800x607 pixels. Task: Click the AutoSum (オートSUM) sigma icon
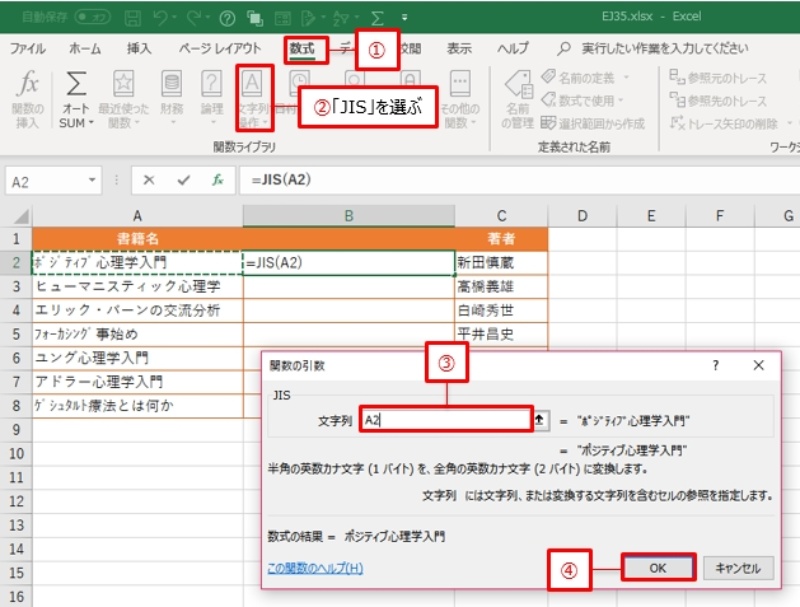point(76,84)
